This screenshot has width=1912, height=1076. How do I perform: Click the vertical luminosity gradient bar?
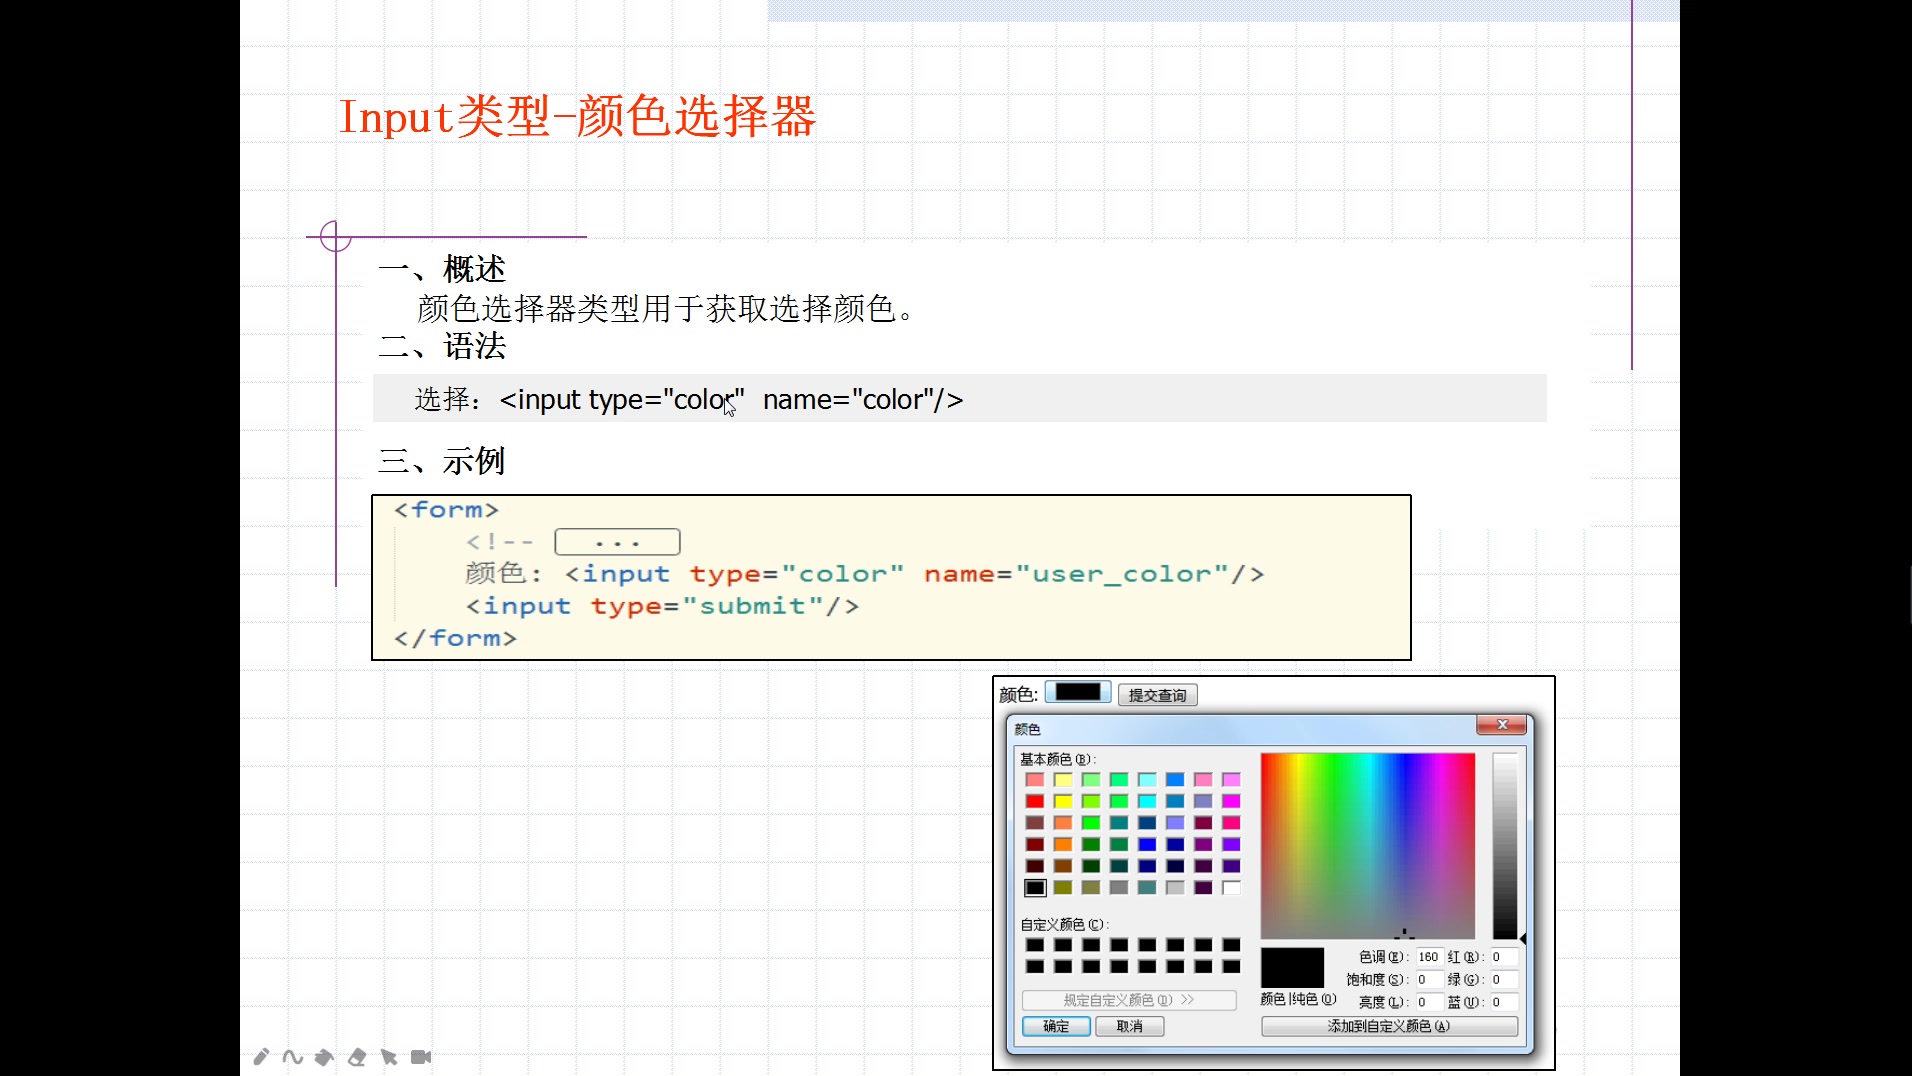pyautogui.click(x=1505, y=845)
